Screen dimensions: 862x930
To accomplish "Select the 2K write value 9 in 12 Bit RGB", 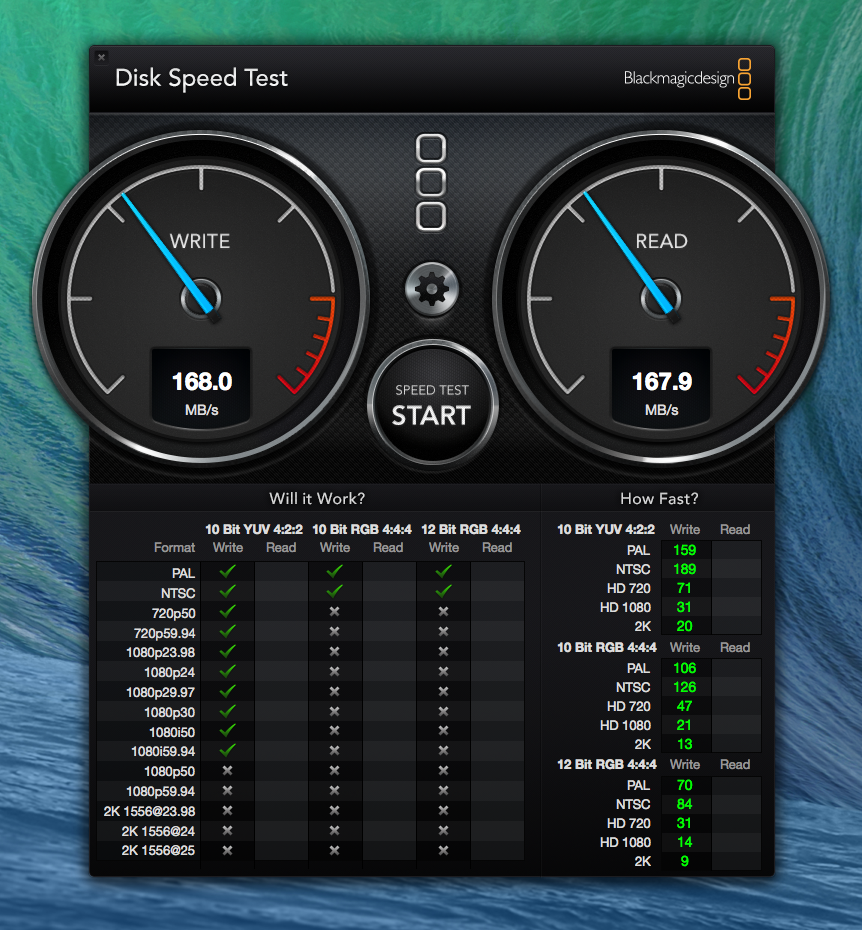I will (685, 861).
